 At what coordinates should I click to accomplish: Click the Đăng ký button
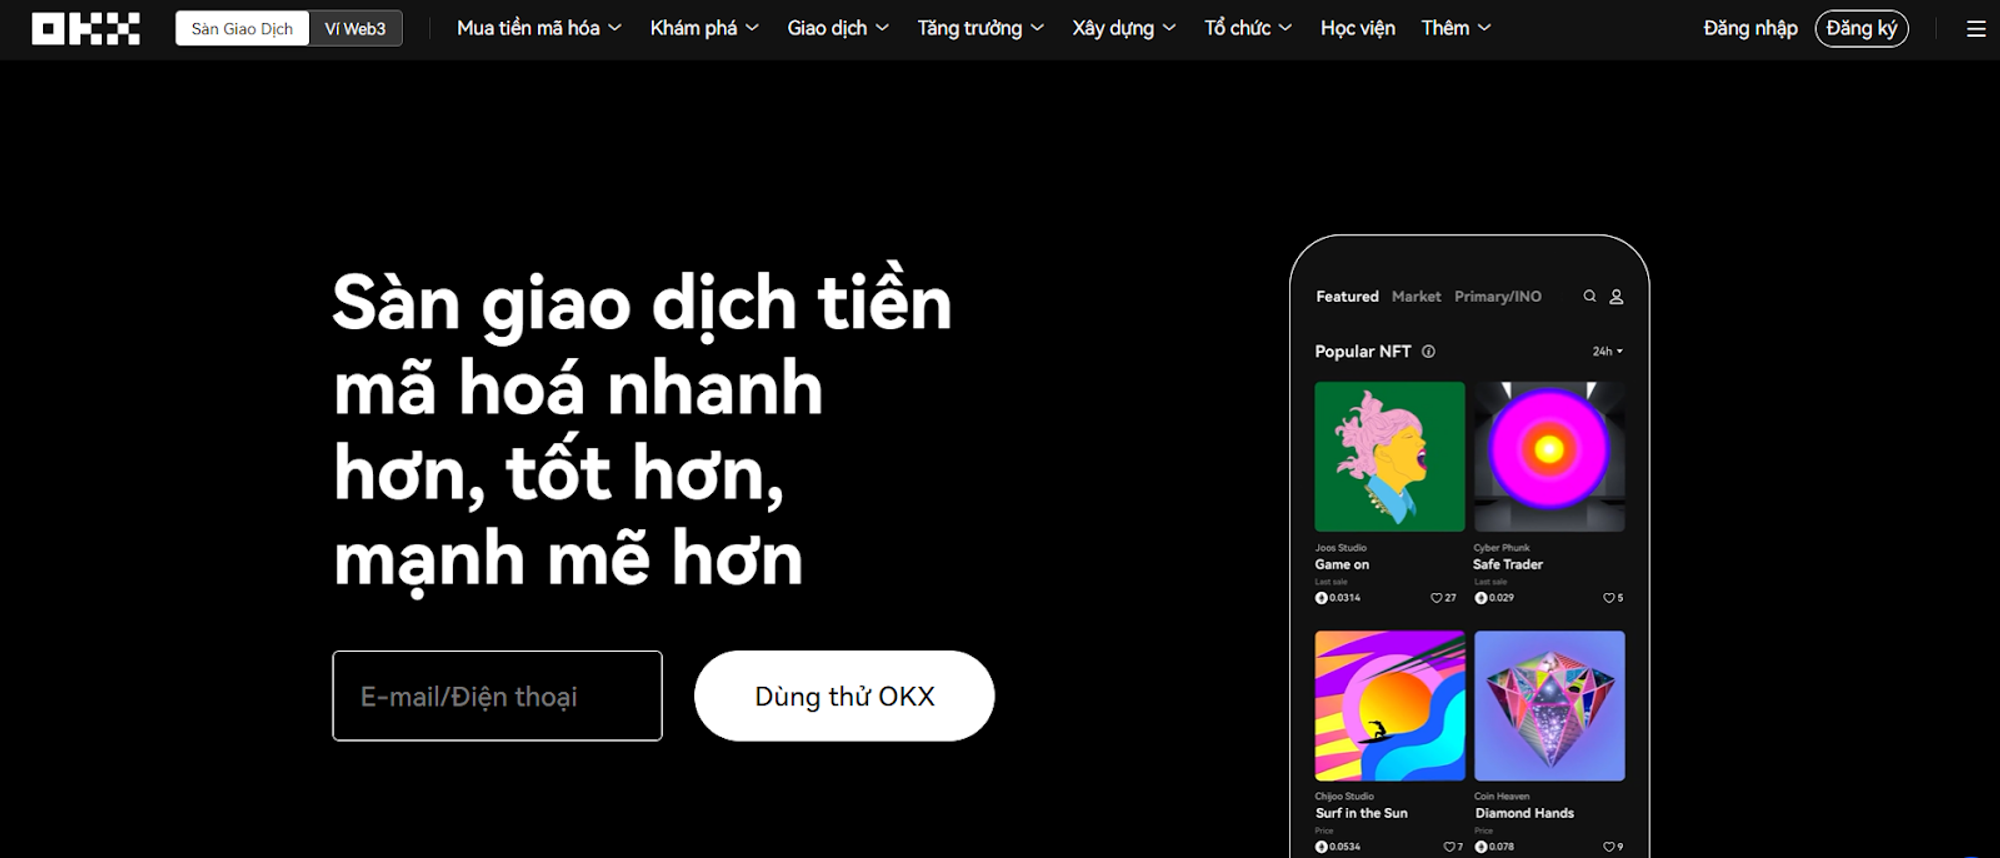click(1861, 29)
